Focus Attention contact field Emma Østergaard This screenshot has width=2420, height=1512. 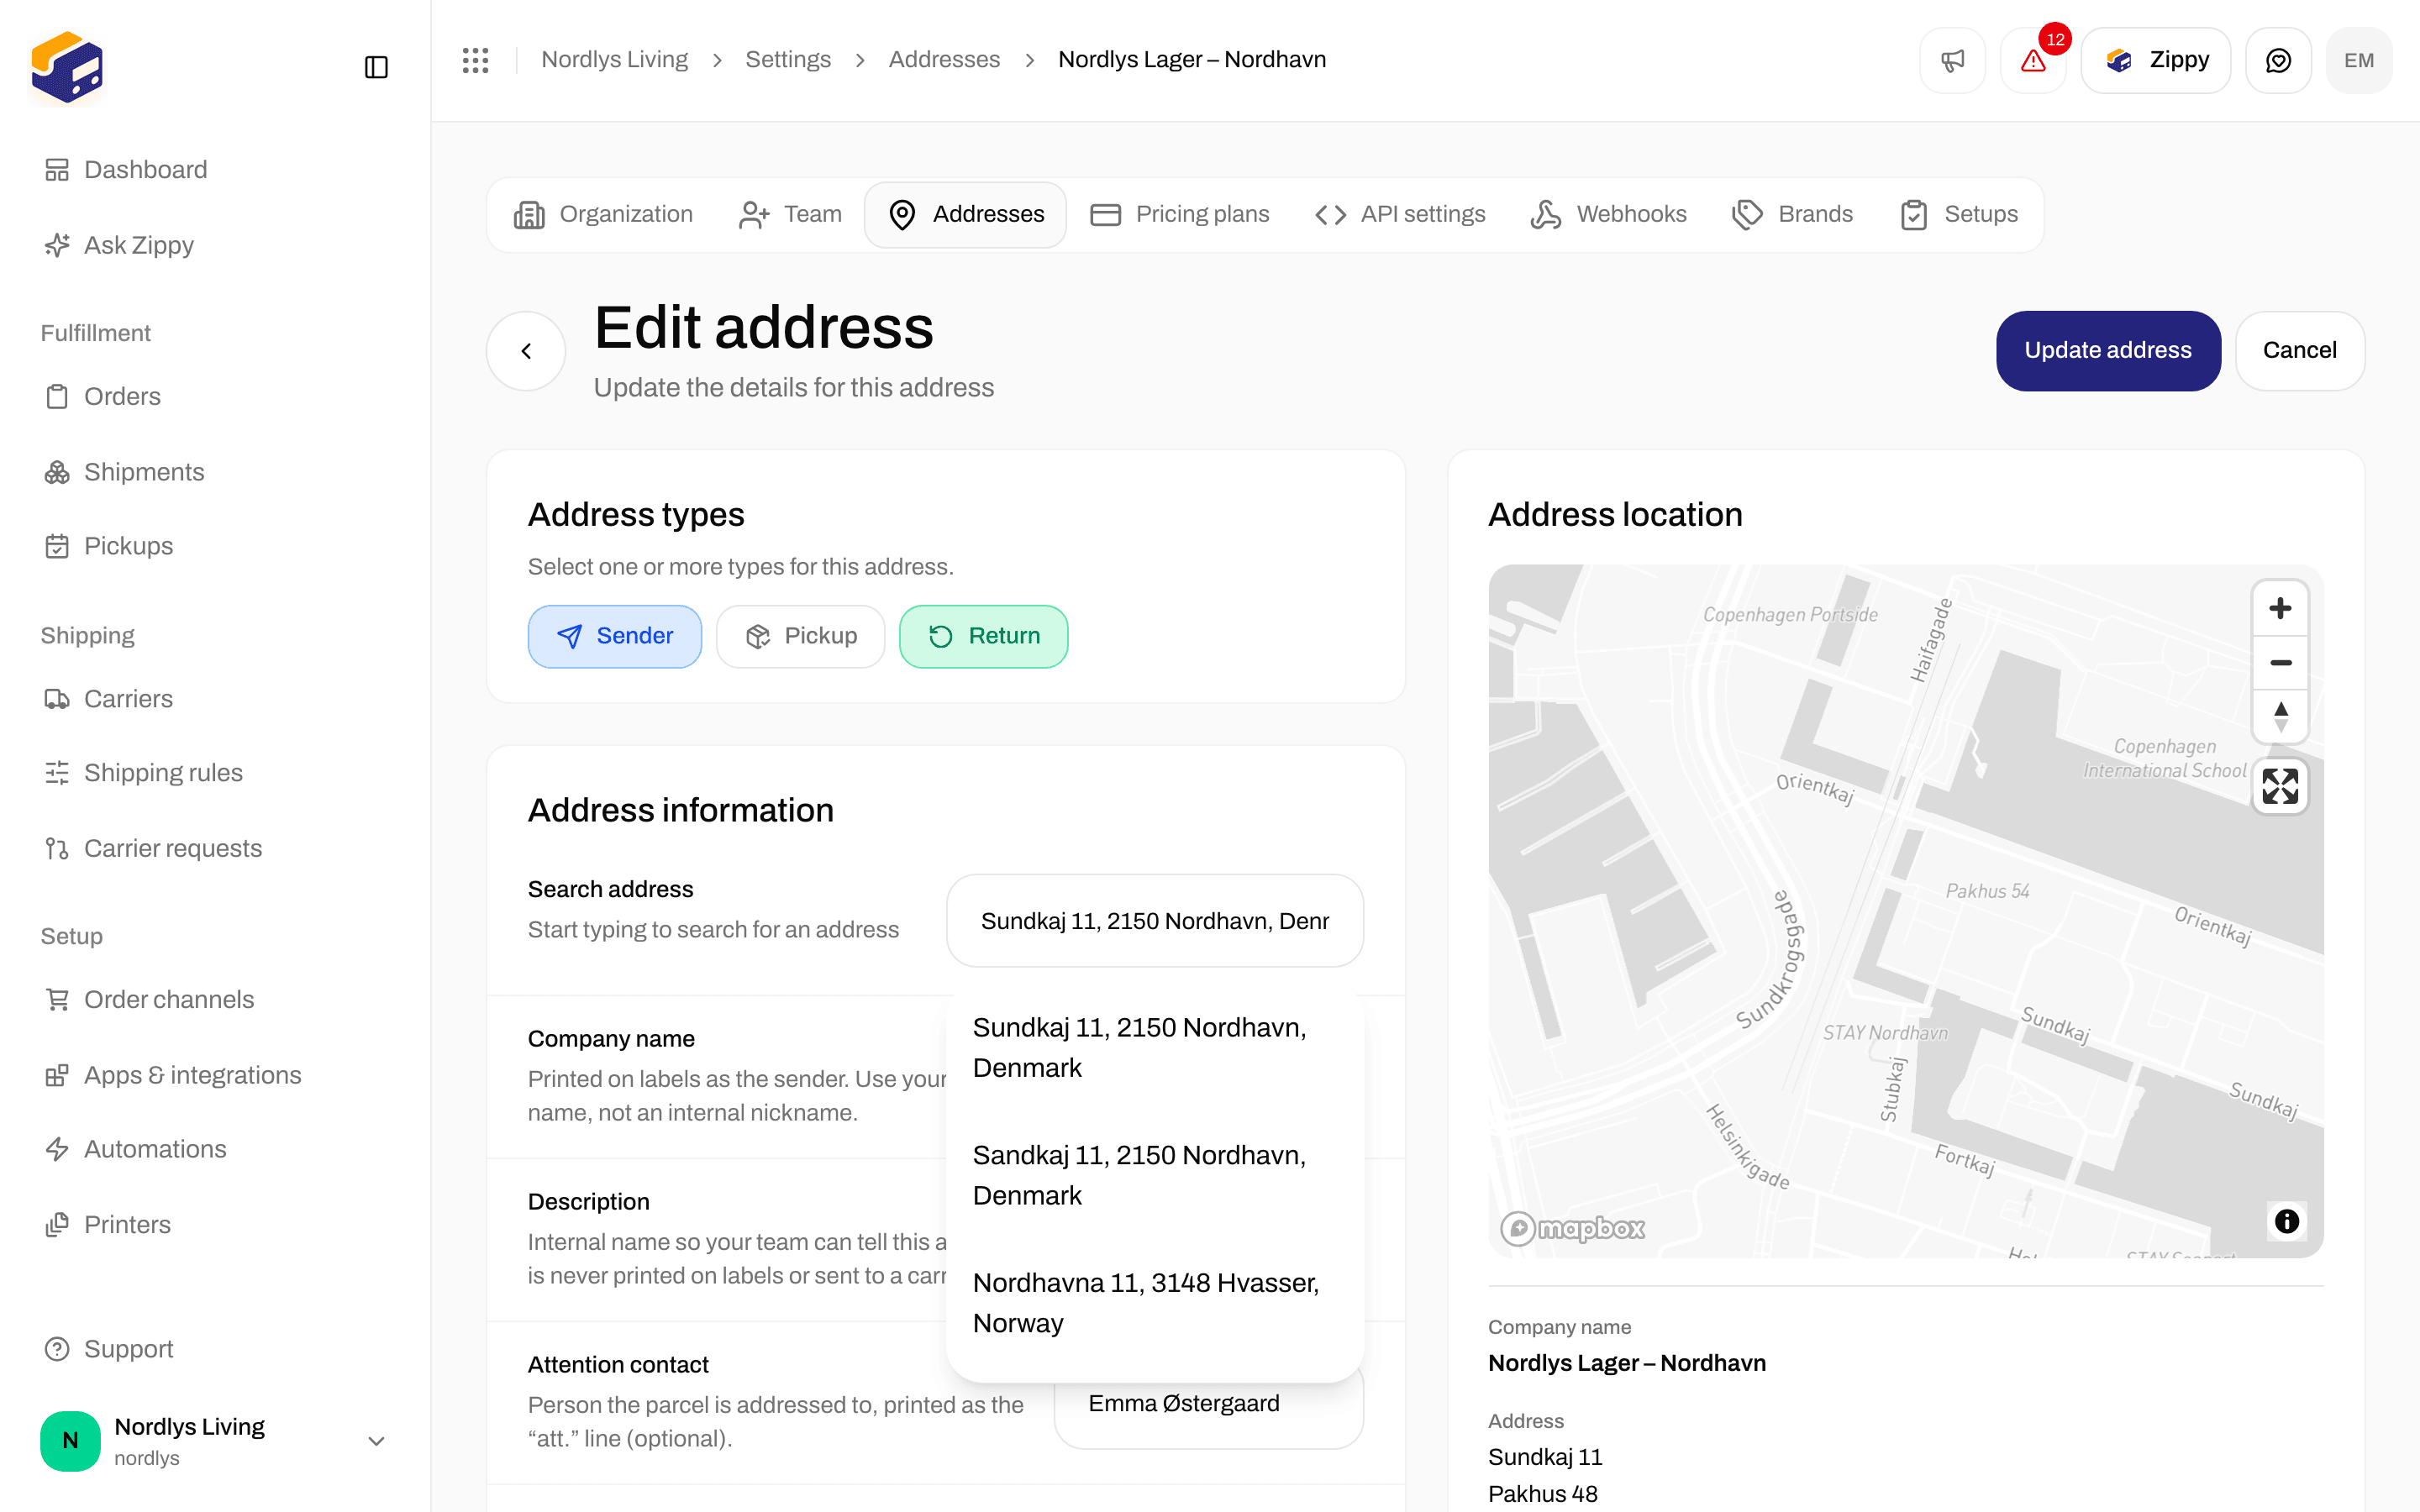click(x=1208, y=1404)
